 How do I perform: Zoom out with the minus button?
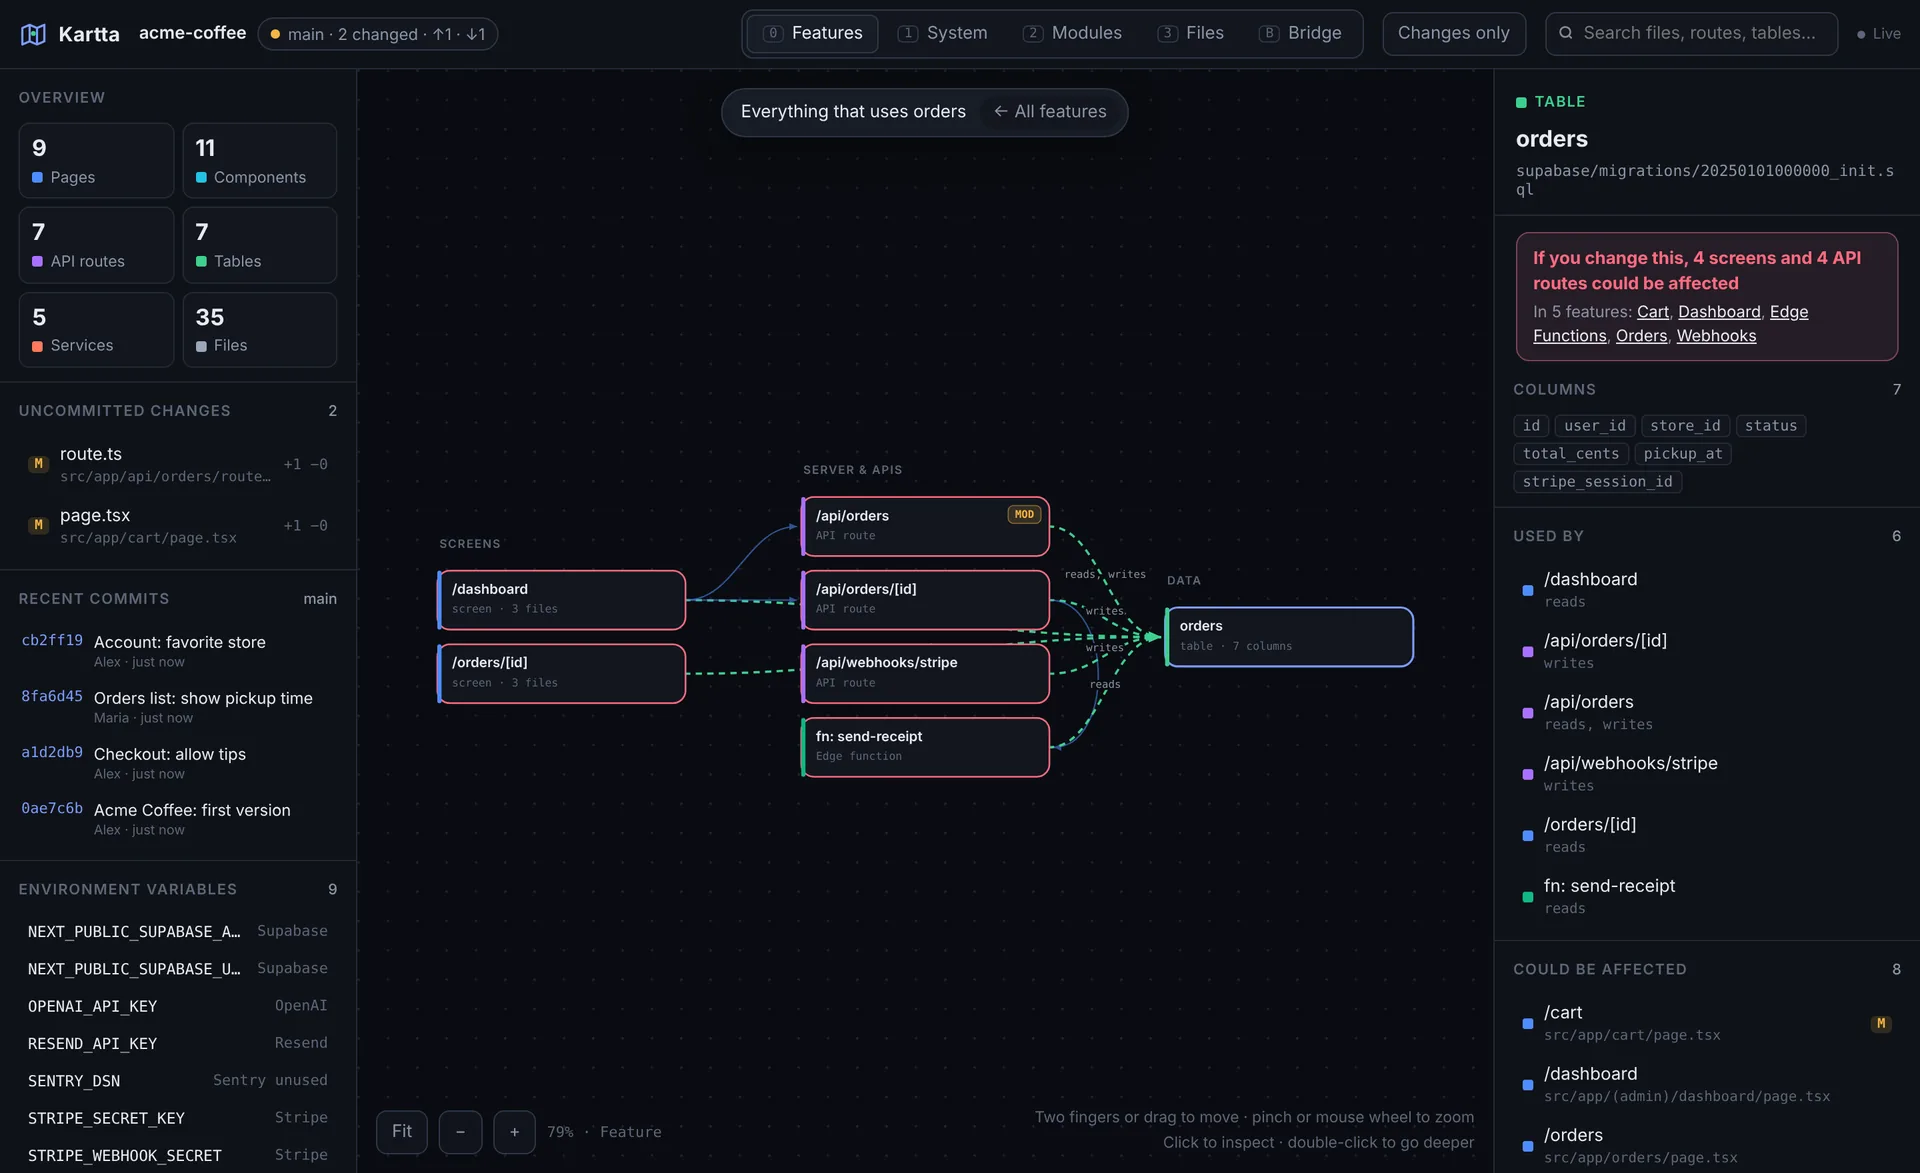tap(460, 1132)
